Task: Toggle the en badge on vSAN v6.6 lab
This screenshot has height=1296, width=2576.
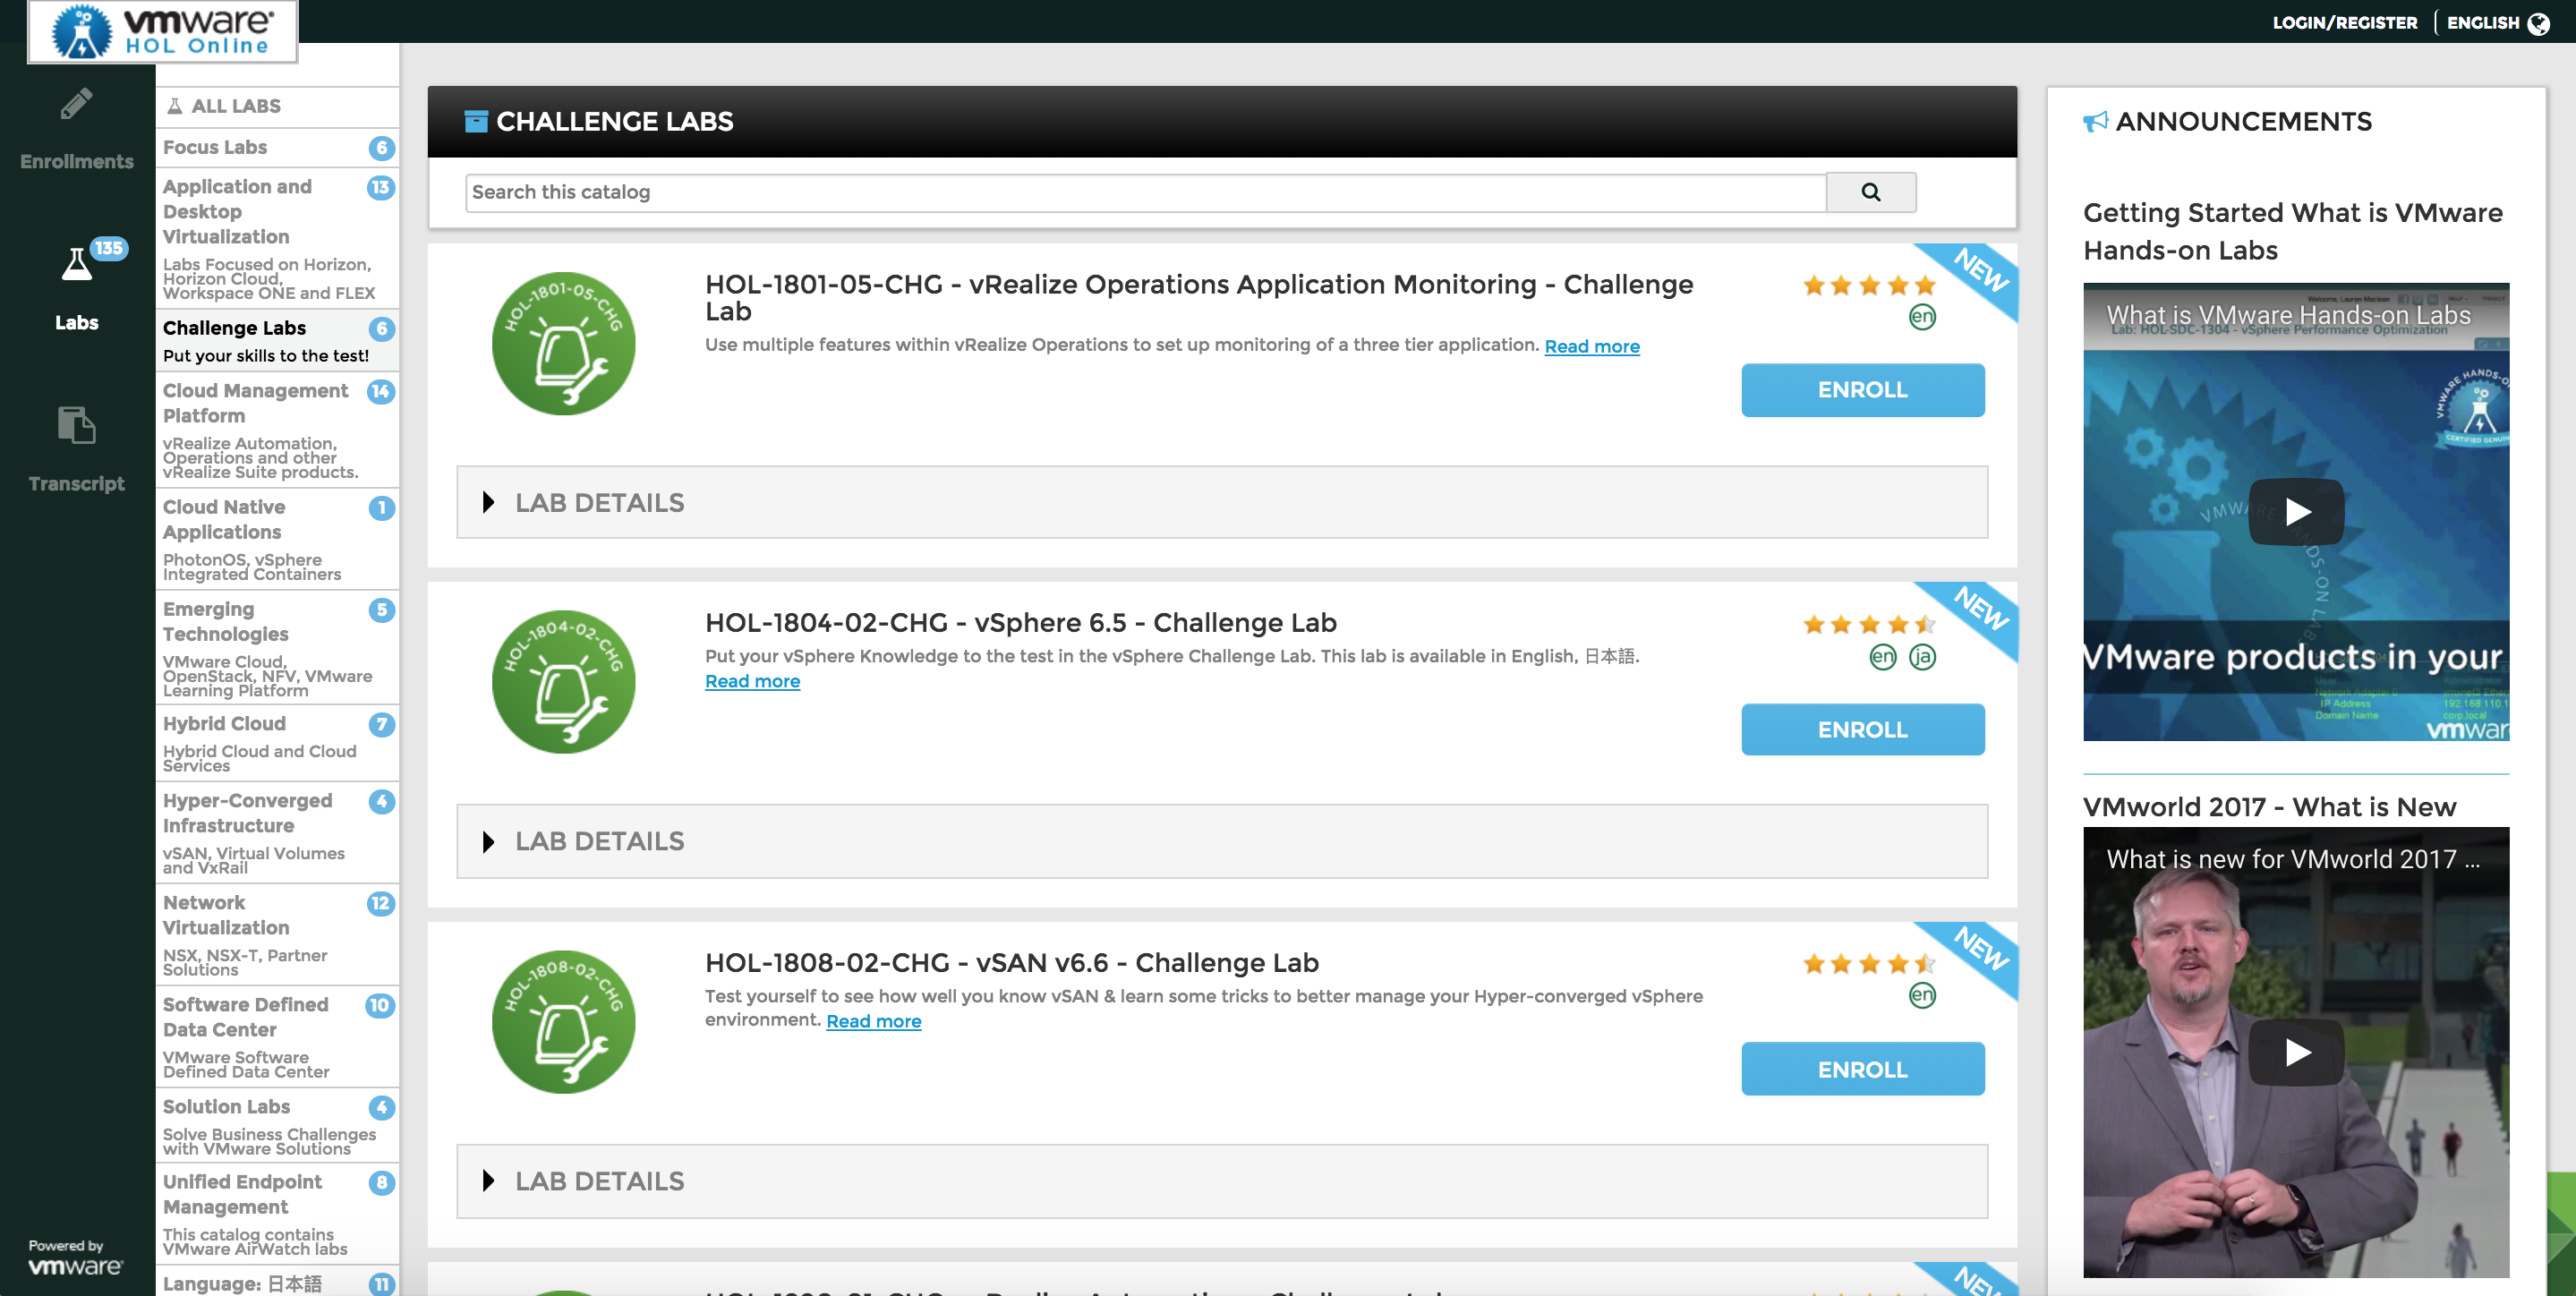Action: pyautogui.click(x=1923, y=995)
